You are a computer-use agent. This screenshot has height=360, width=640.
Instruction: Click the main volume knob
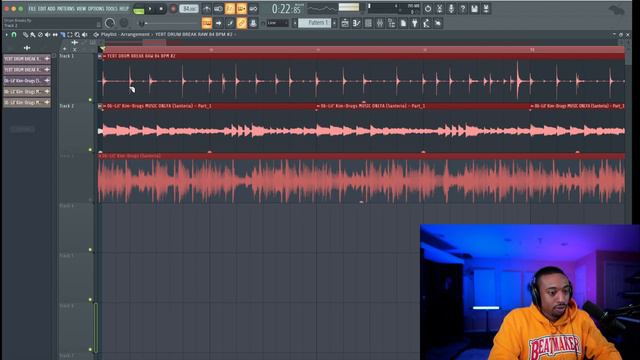(109, 23)
